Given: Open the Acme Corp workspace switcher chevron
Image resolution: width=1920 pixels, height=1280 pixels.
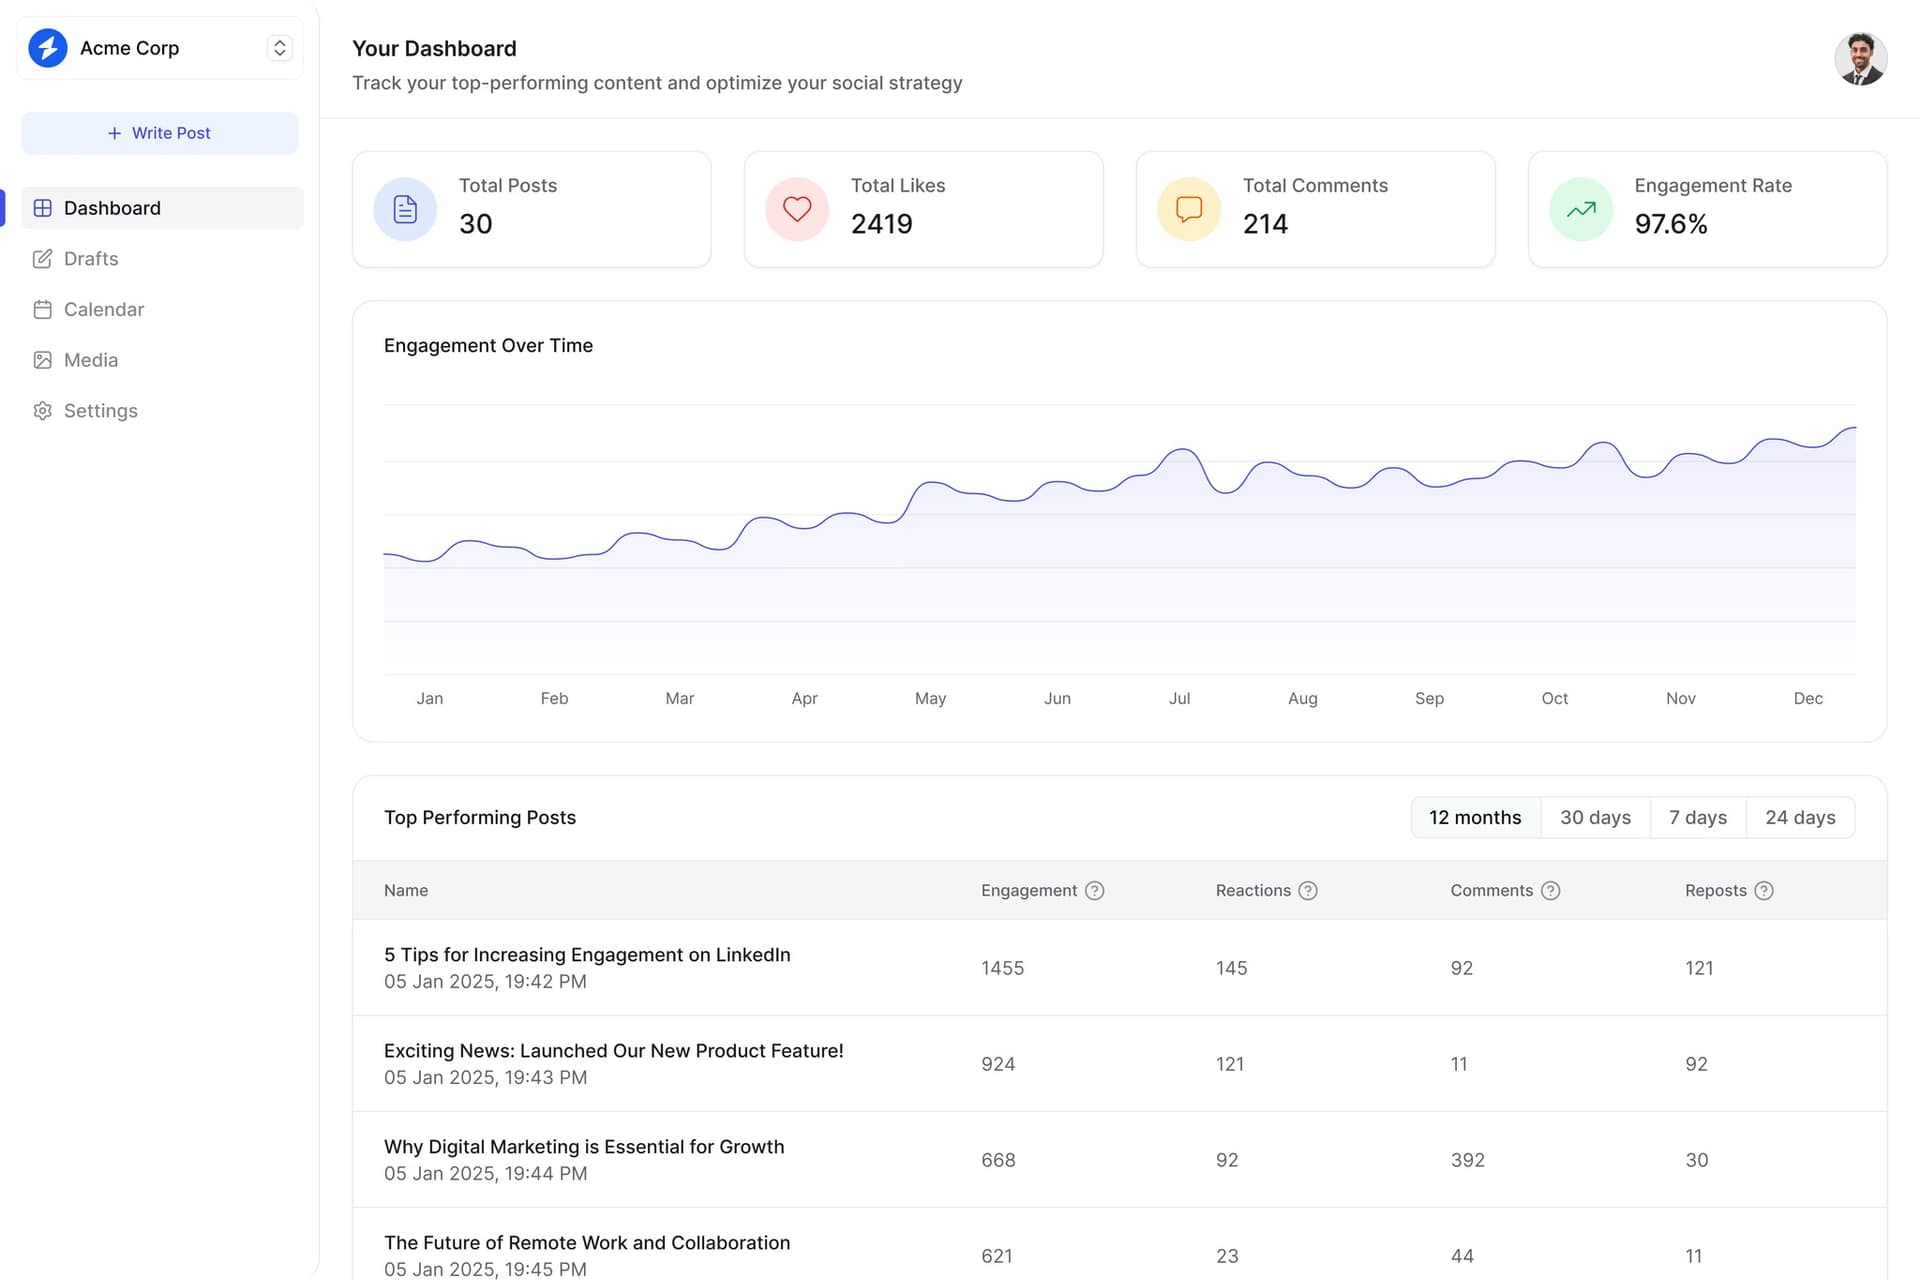Looking at the screenshot, I should coord(280,48).
